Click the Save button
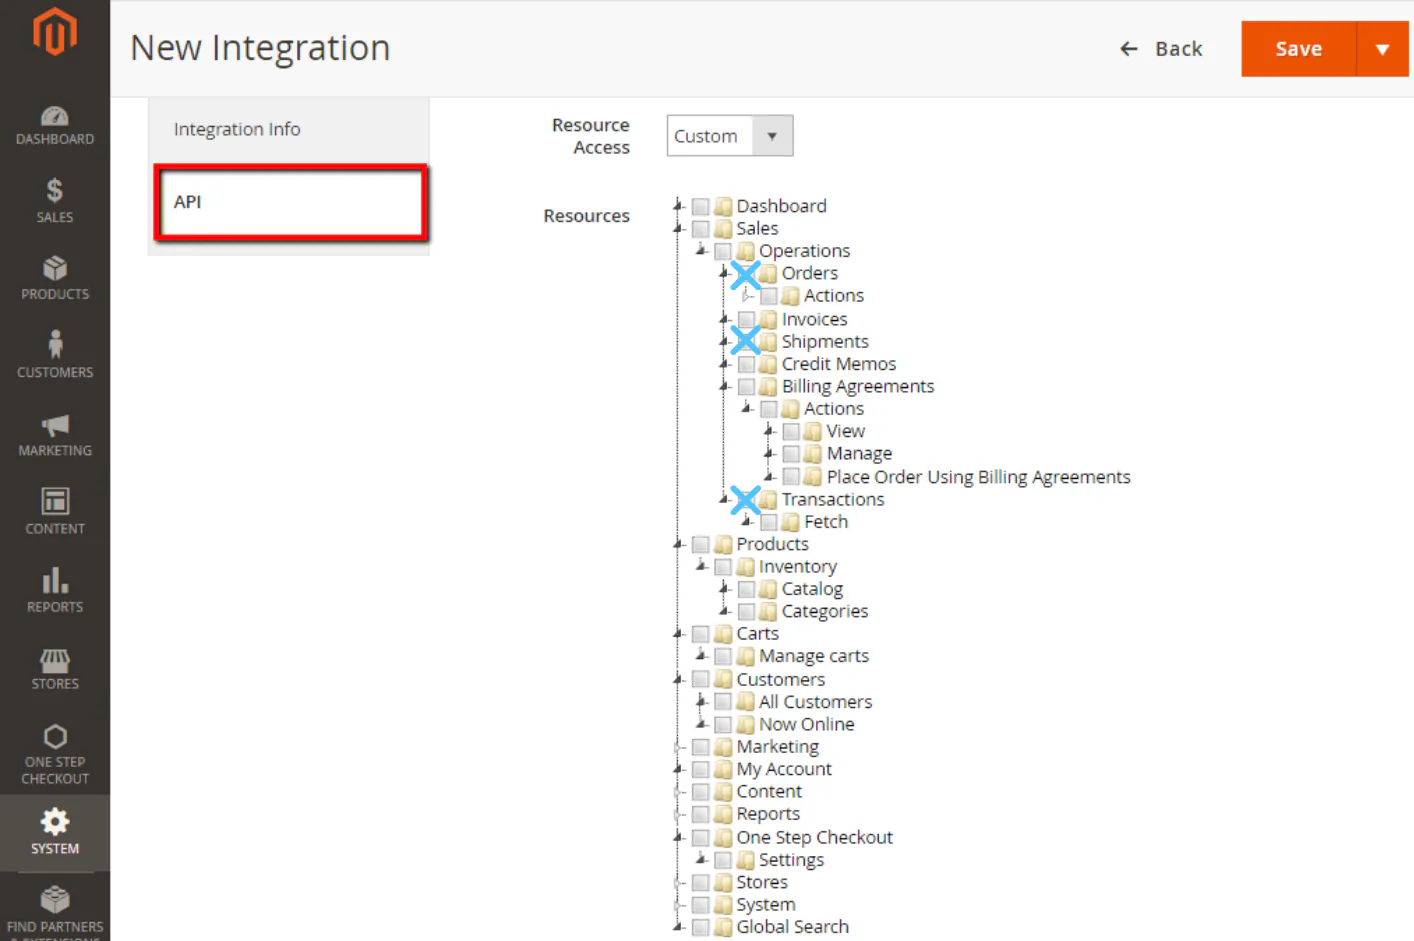1414x941 pixels. point(1297,48)
